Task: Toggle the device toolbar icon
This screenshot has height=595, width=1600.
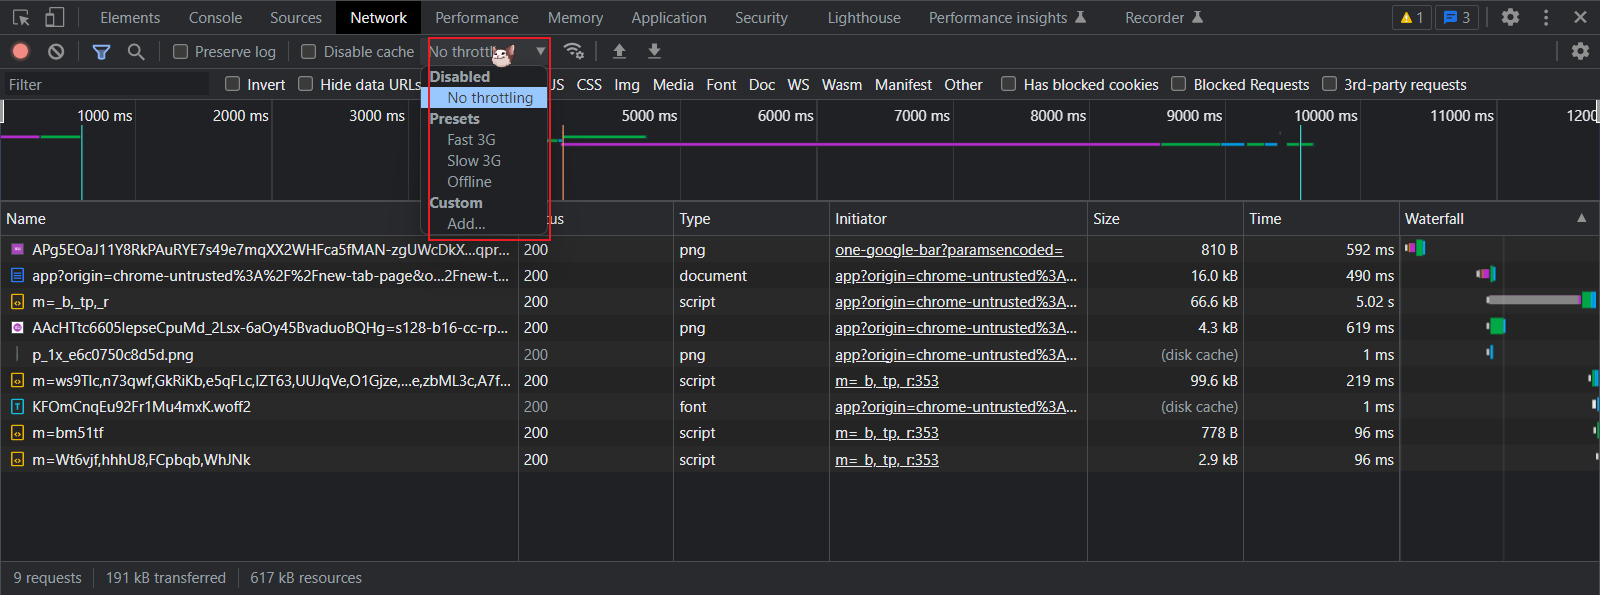Action: click(x=55, y=17)
